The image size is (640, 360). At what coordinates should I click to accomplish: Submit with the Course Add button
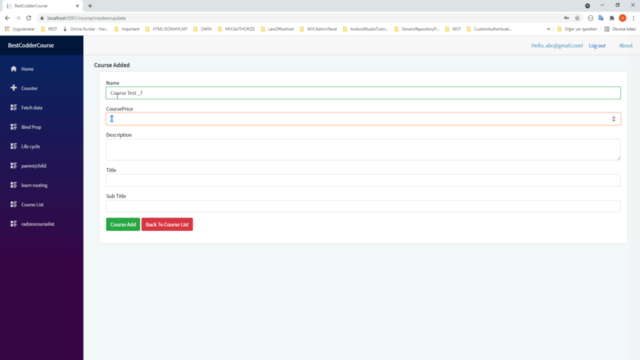coord(123,224)
